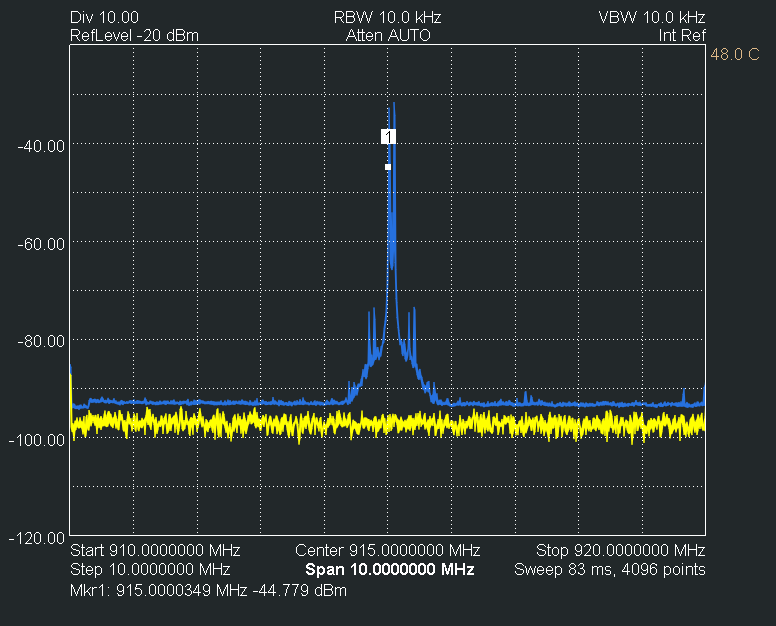The width and height of the screenshot is (776, 626).
Task: Click the -40.00 axis label
Action: pyautogui.click(x=42, y=146)
